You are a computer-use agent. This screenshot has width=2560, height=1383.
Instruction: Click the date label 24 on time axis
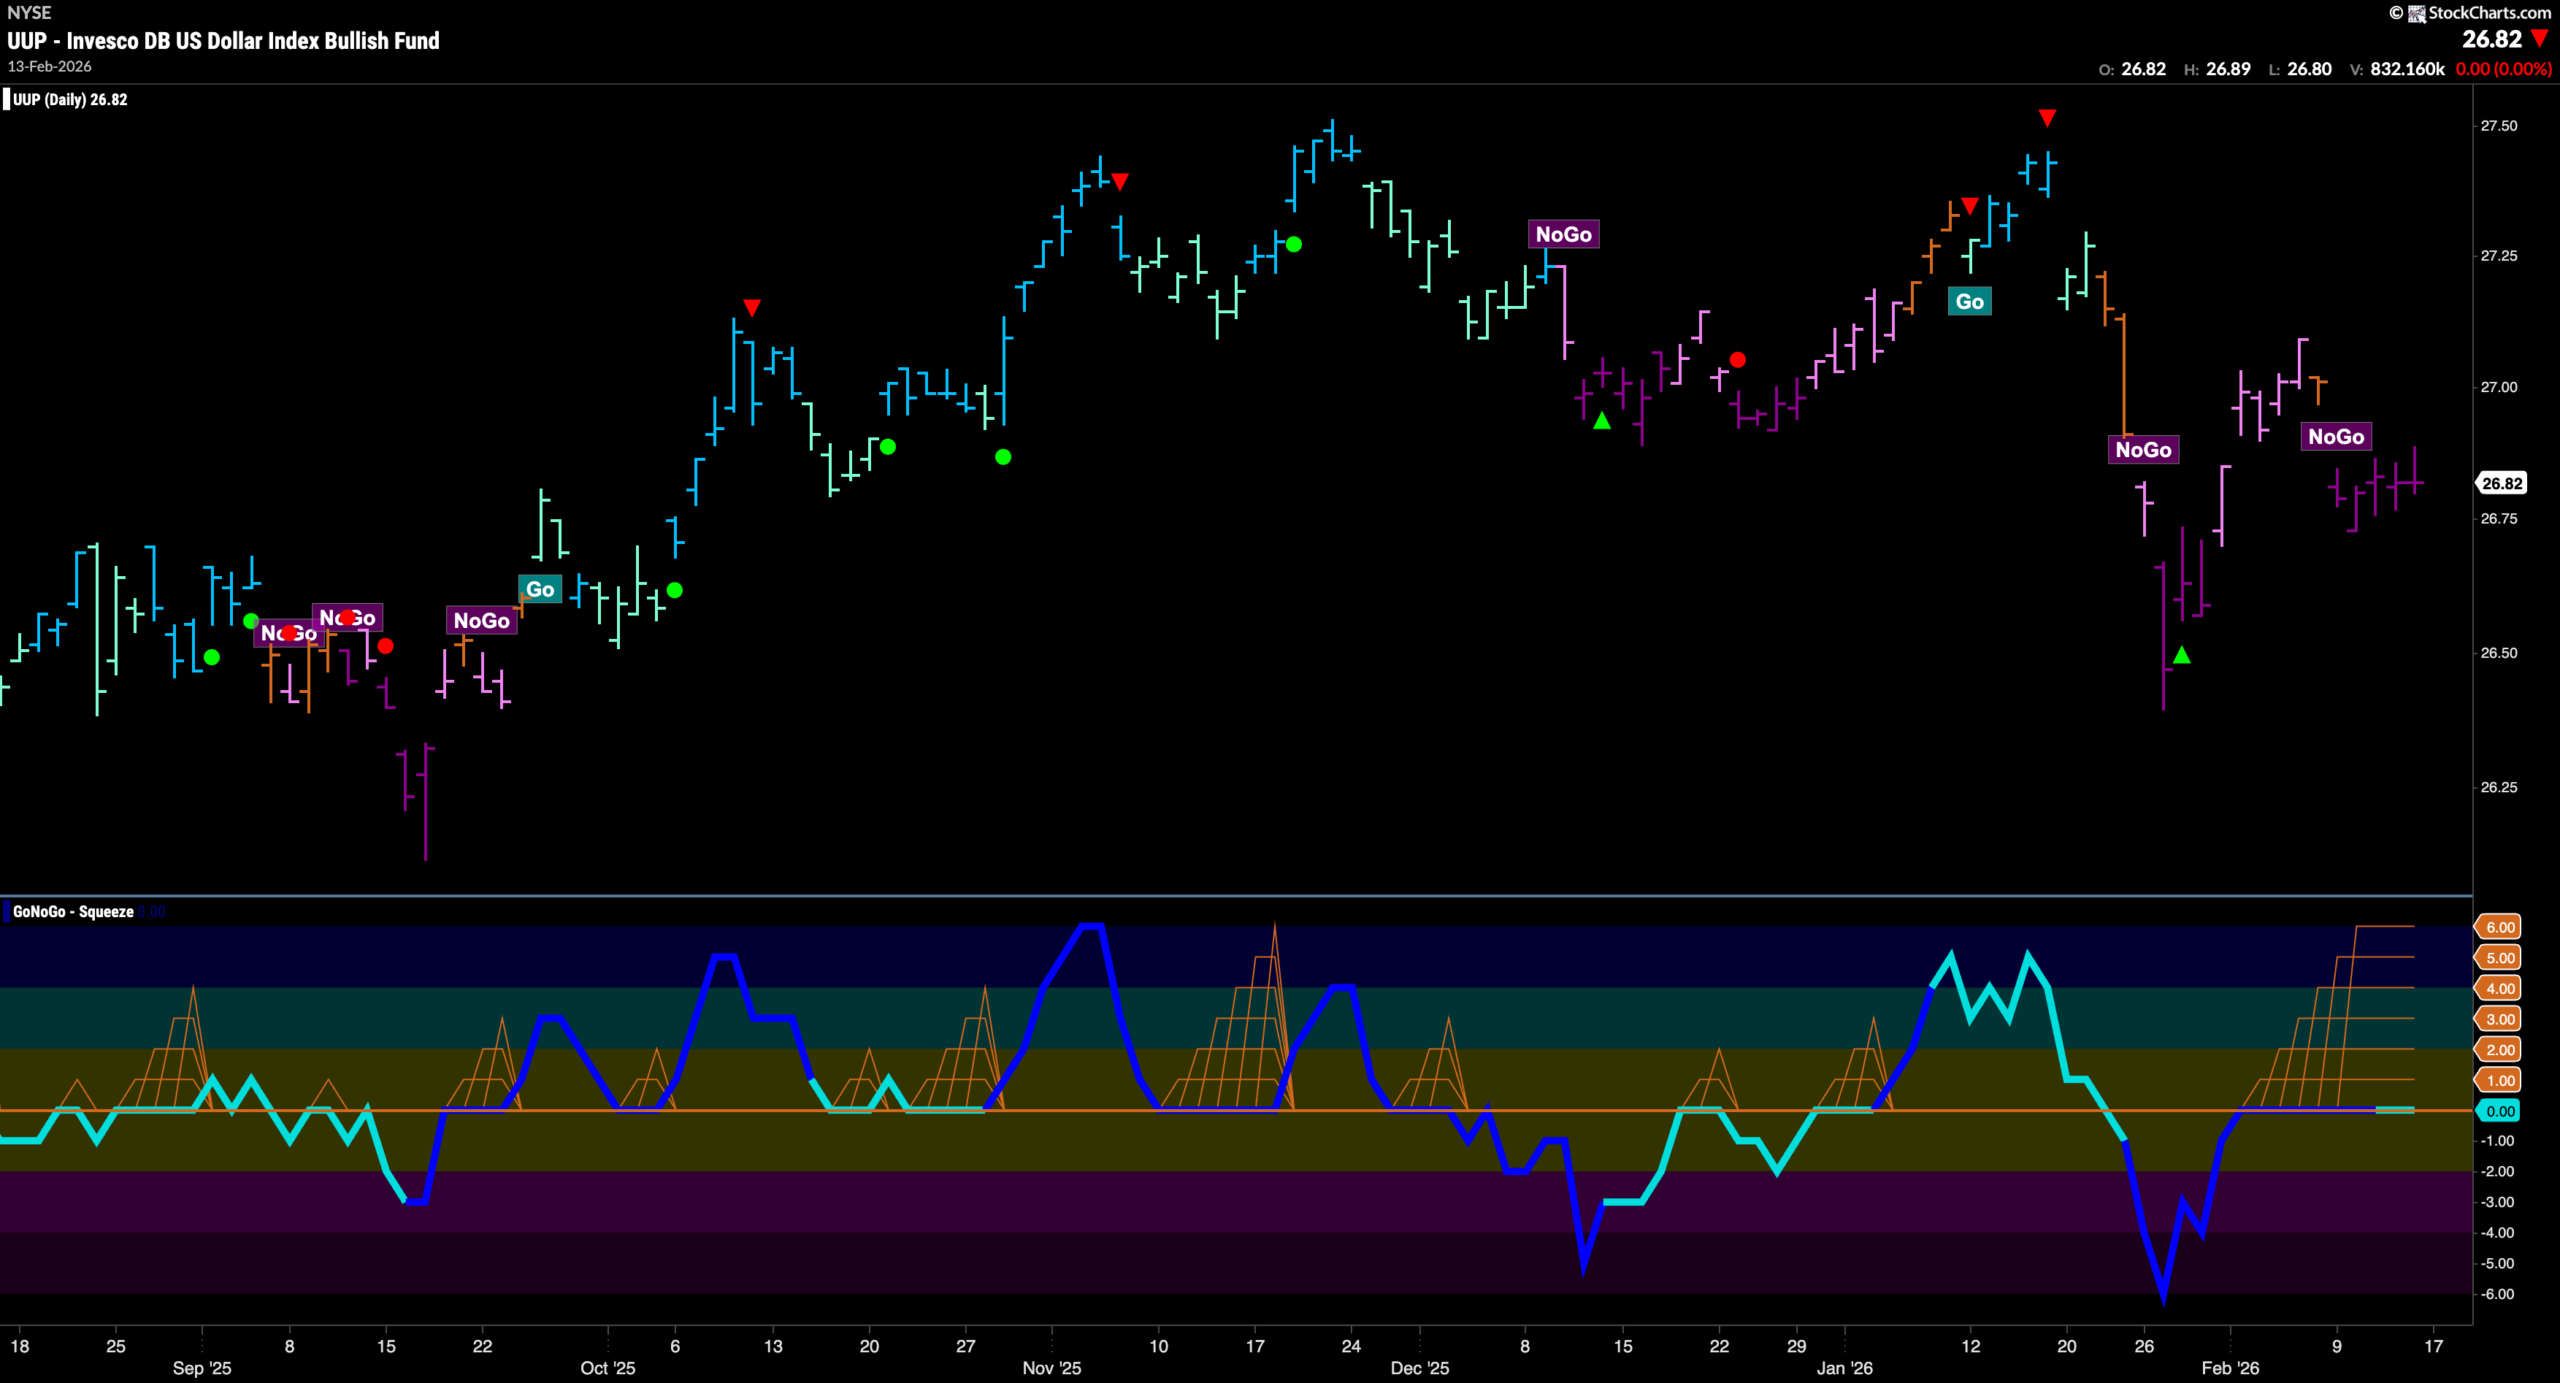pos(1351,1346)
